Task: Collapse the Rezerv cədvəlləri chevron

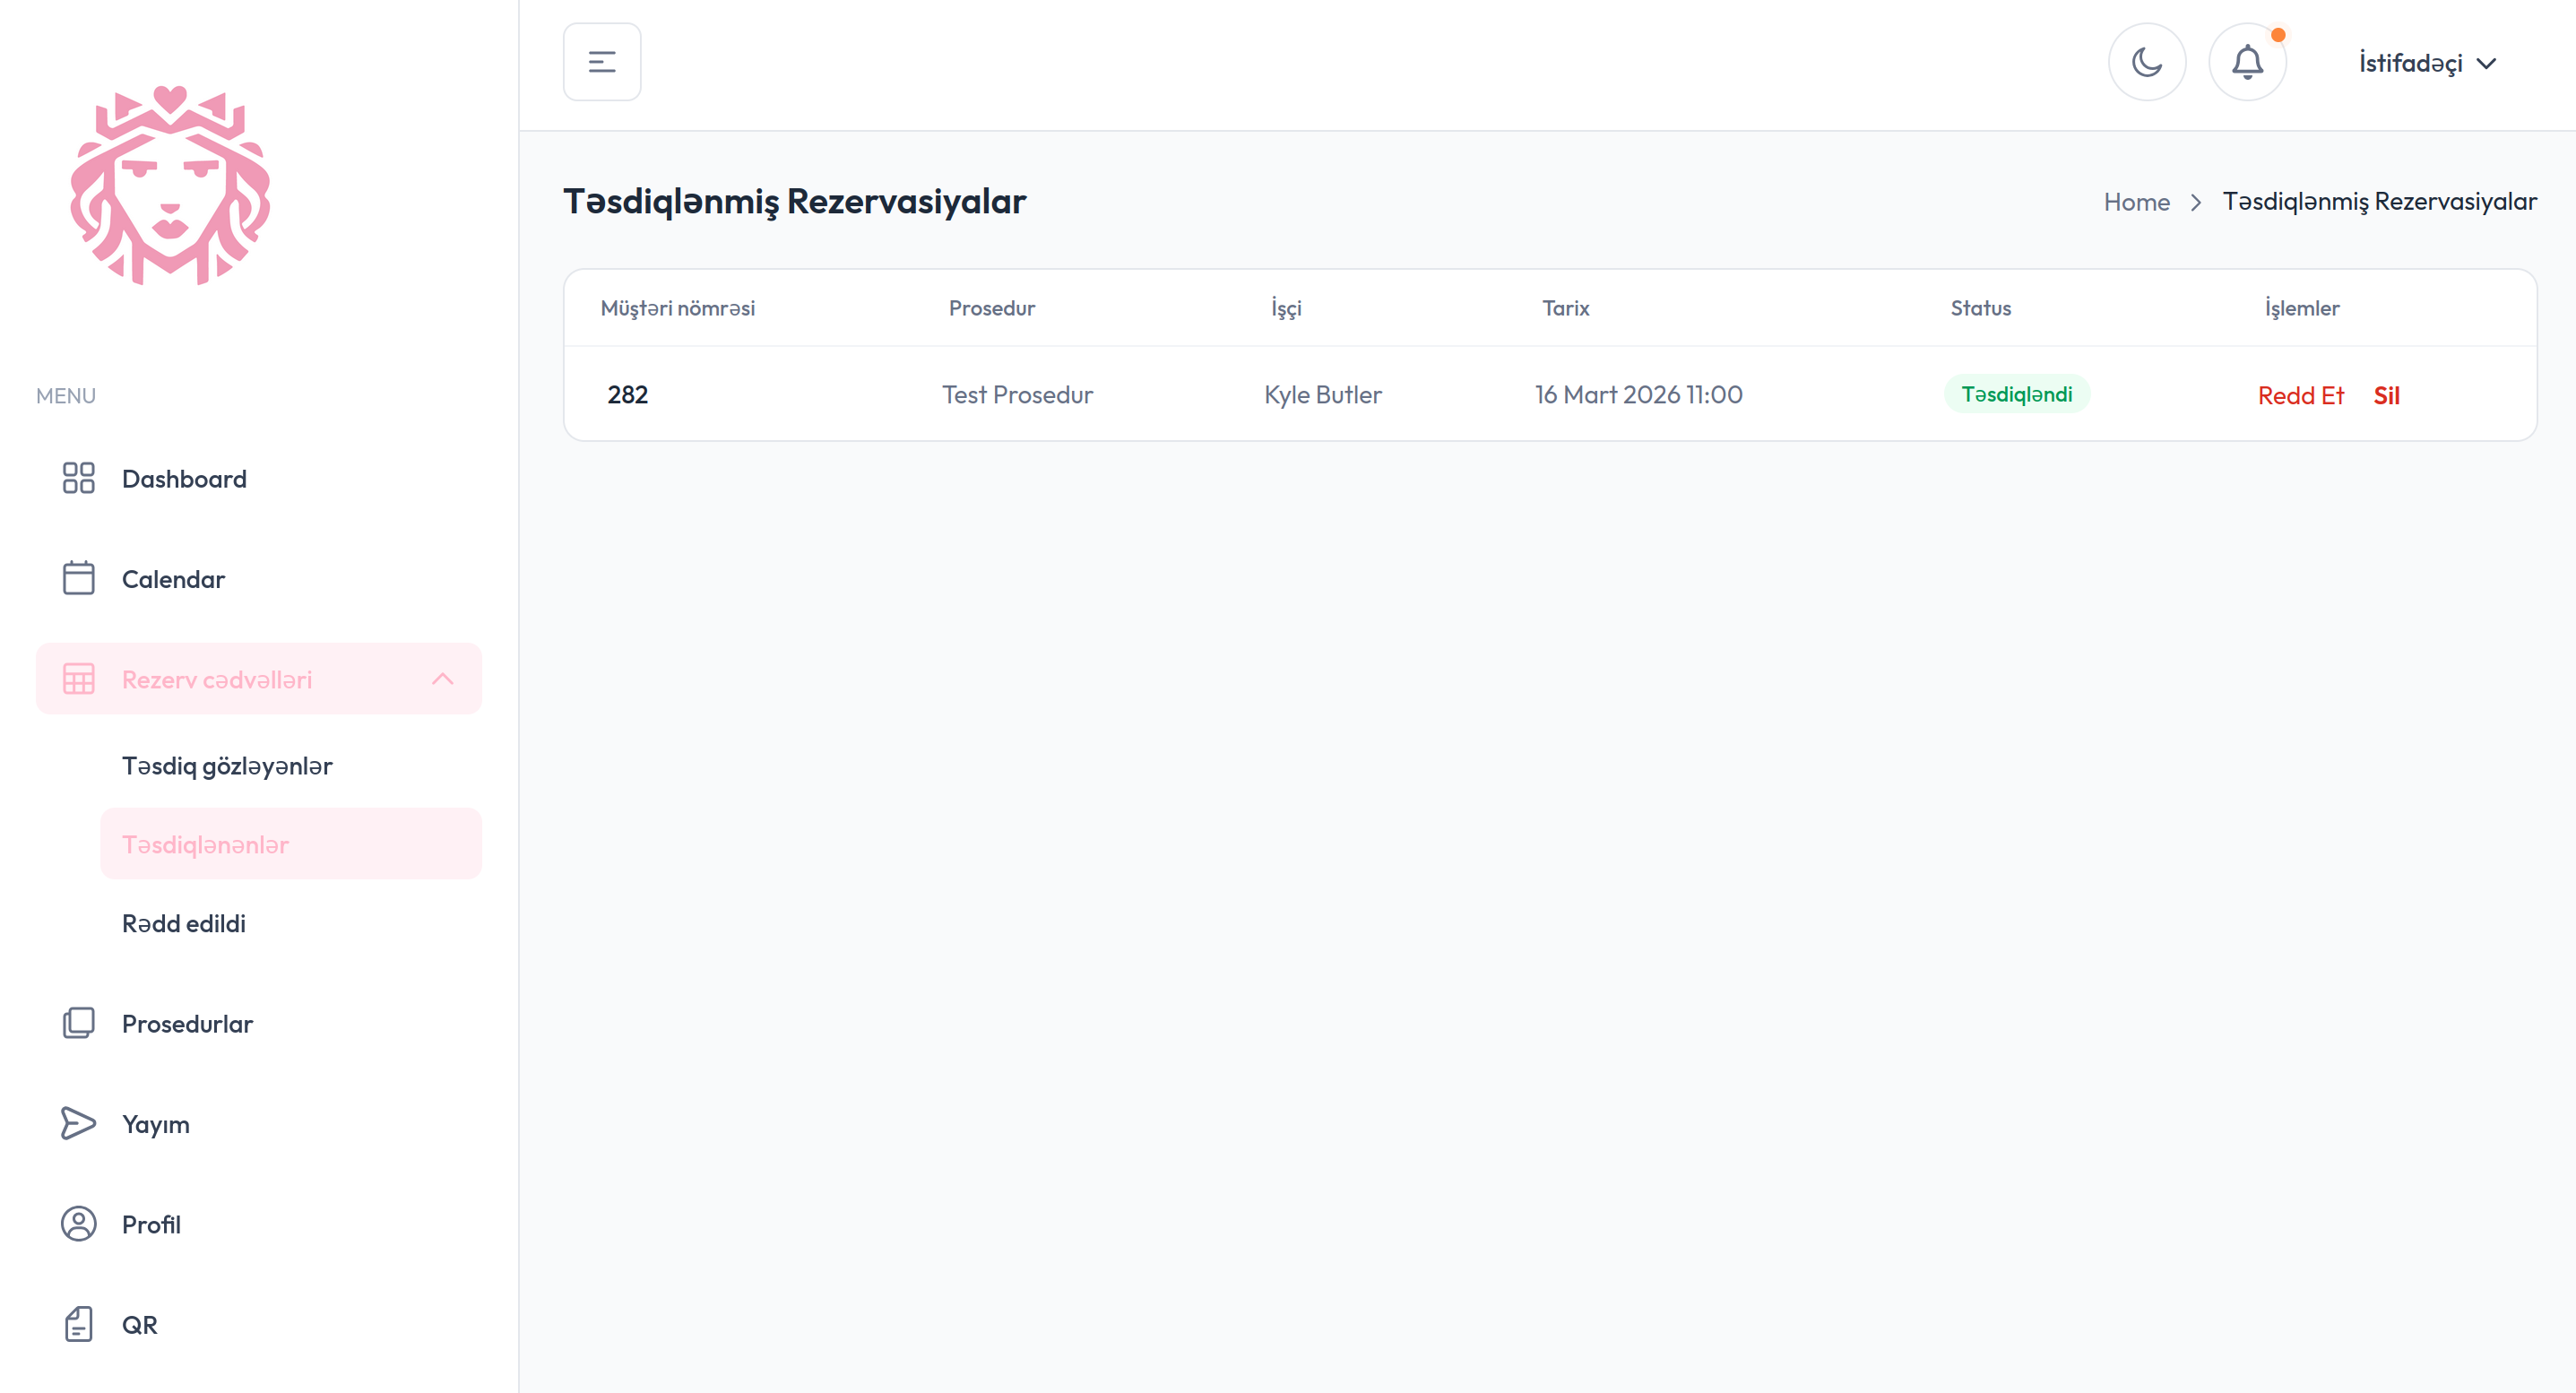Action: [442, 679]
